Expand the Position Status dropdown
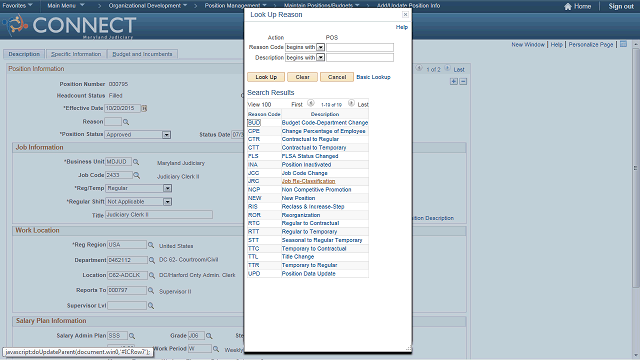The width and height of the screenshot is (640, 360). click(166, 135)
